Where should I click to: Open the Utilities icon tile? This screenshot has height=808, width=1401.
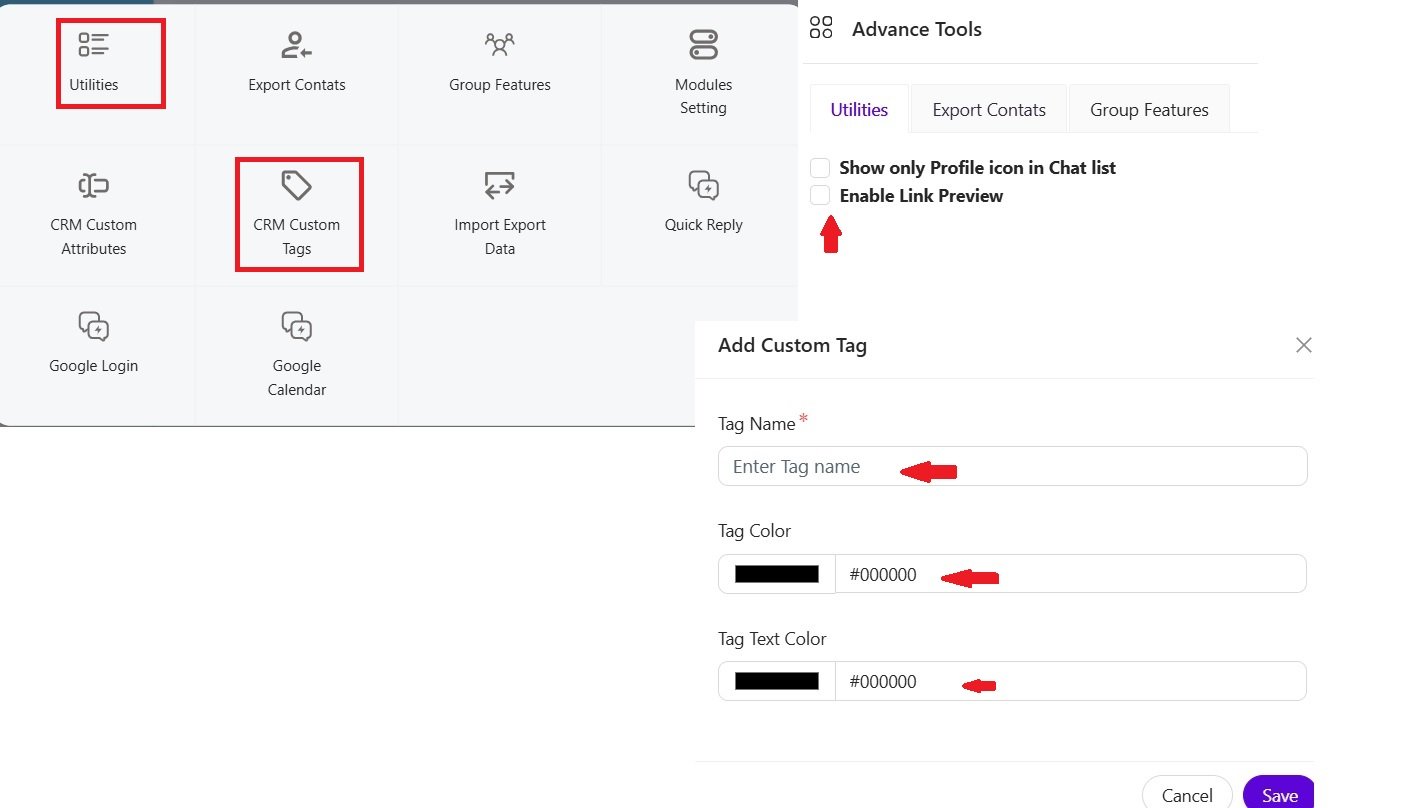tap(94, 45)
